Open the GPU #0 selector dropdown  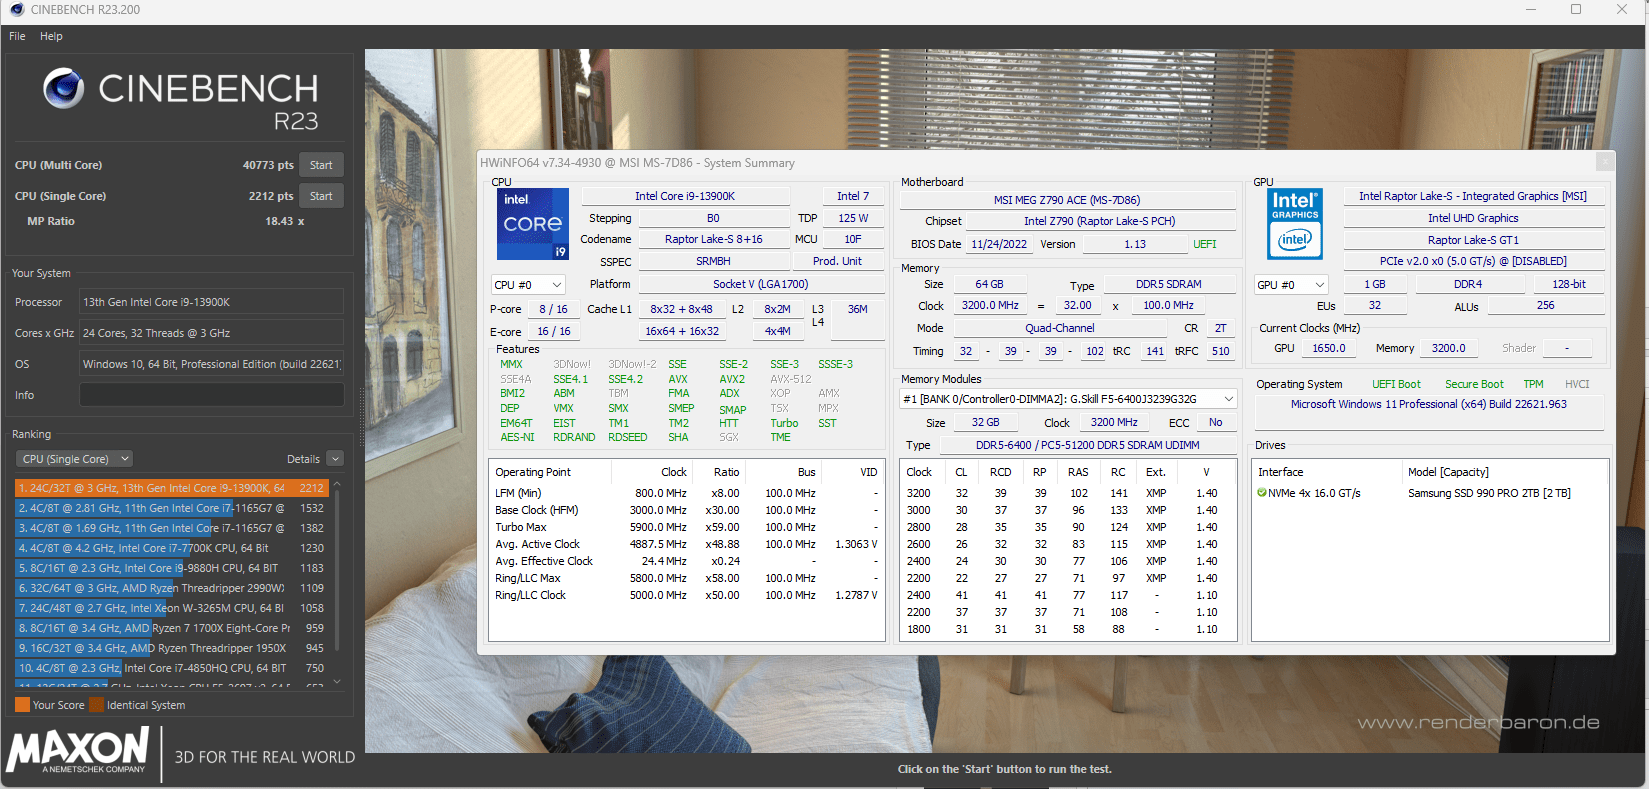tap(1291, 285)
